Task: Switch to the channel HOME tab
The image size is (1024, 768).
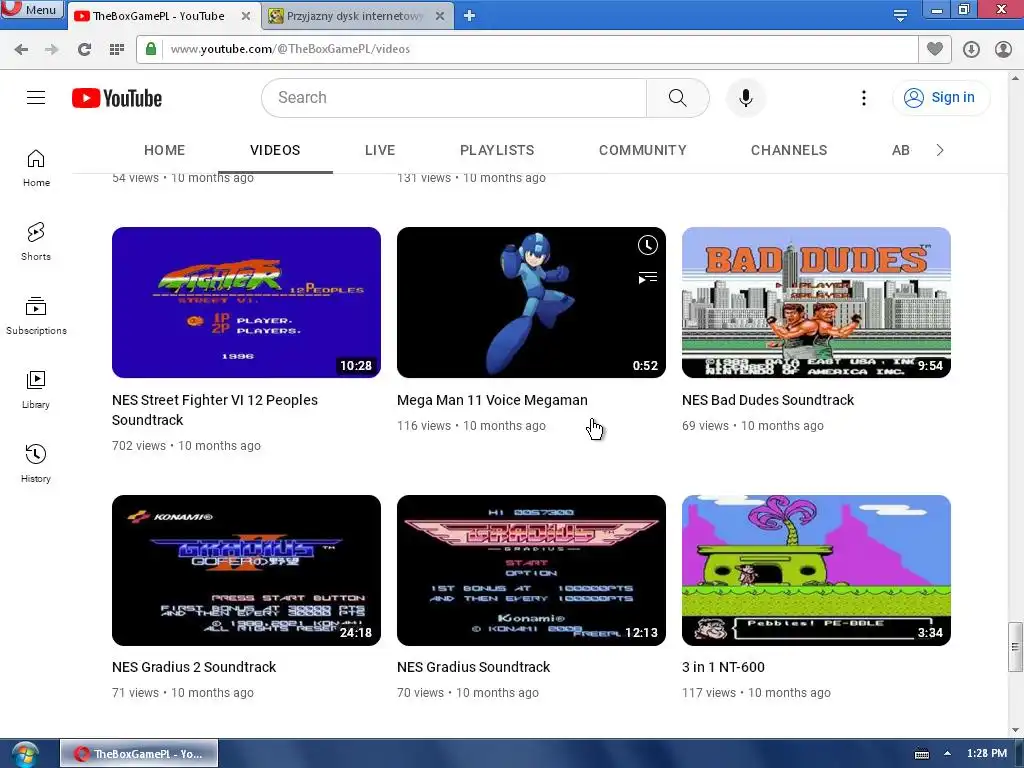Action: coord(165,150)
